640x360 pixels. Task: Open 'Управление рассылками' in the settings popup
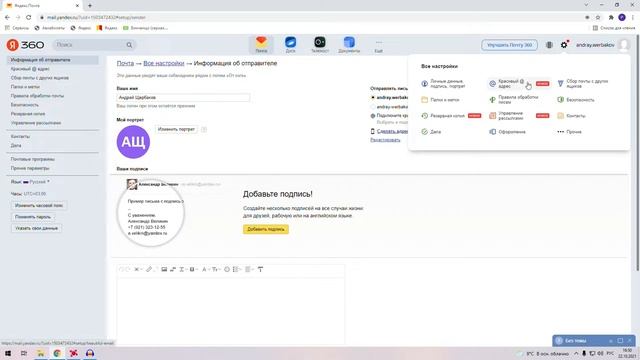tap(519, 116)
